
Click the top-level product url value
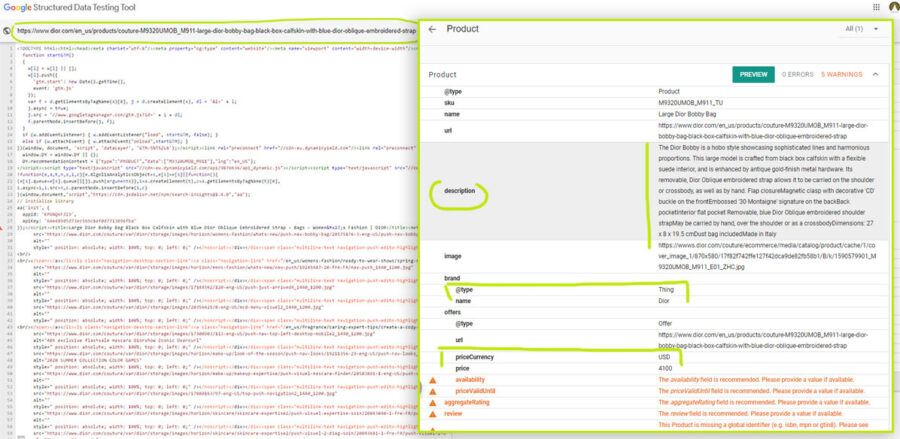pos(763,131)
